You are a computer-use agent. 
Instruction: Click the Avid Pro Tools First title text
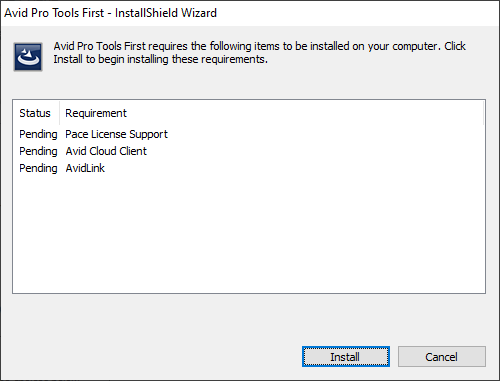pos(54,13)
